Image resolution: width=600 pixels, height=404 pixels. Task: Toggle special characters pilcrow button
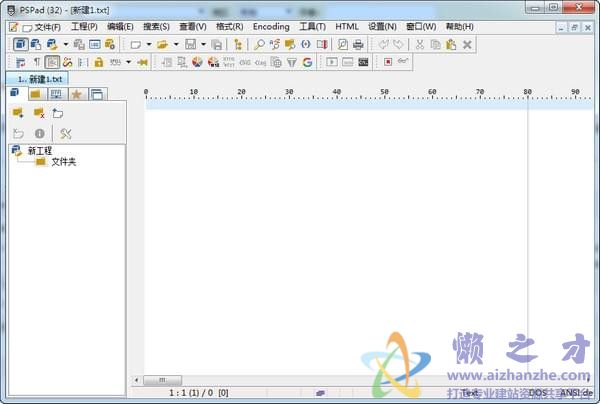coord(37,62)
